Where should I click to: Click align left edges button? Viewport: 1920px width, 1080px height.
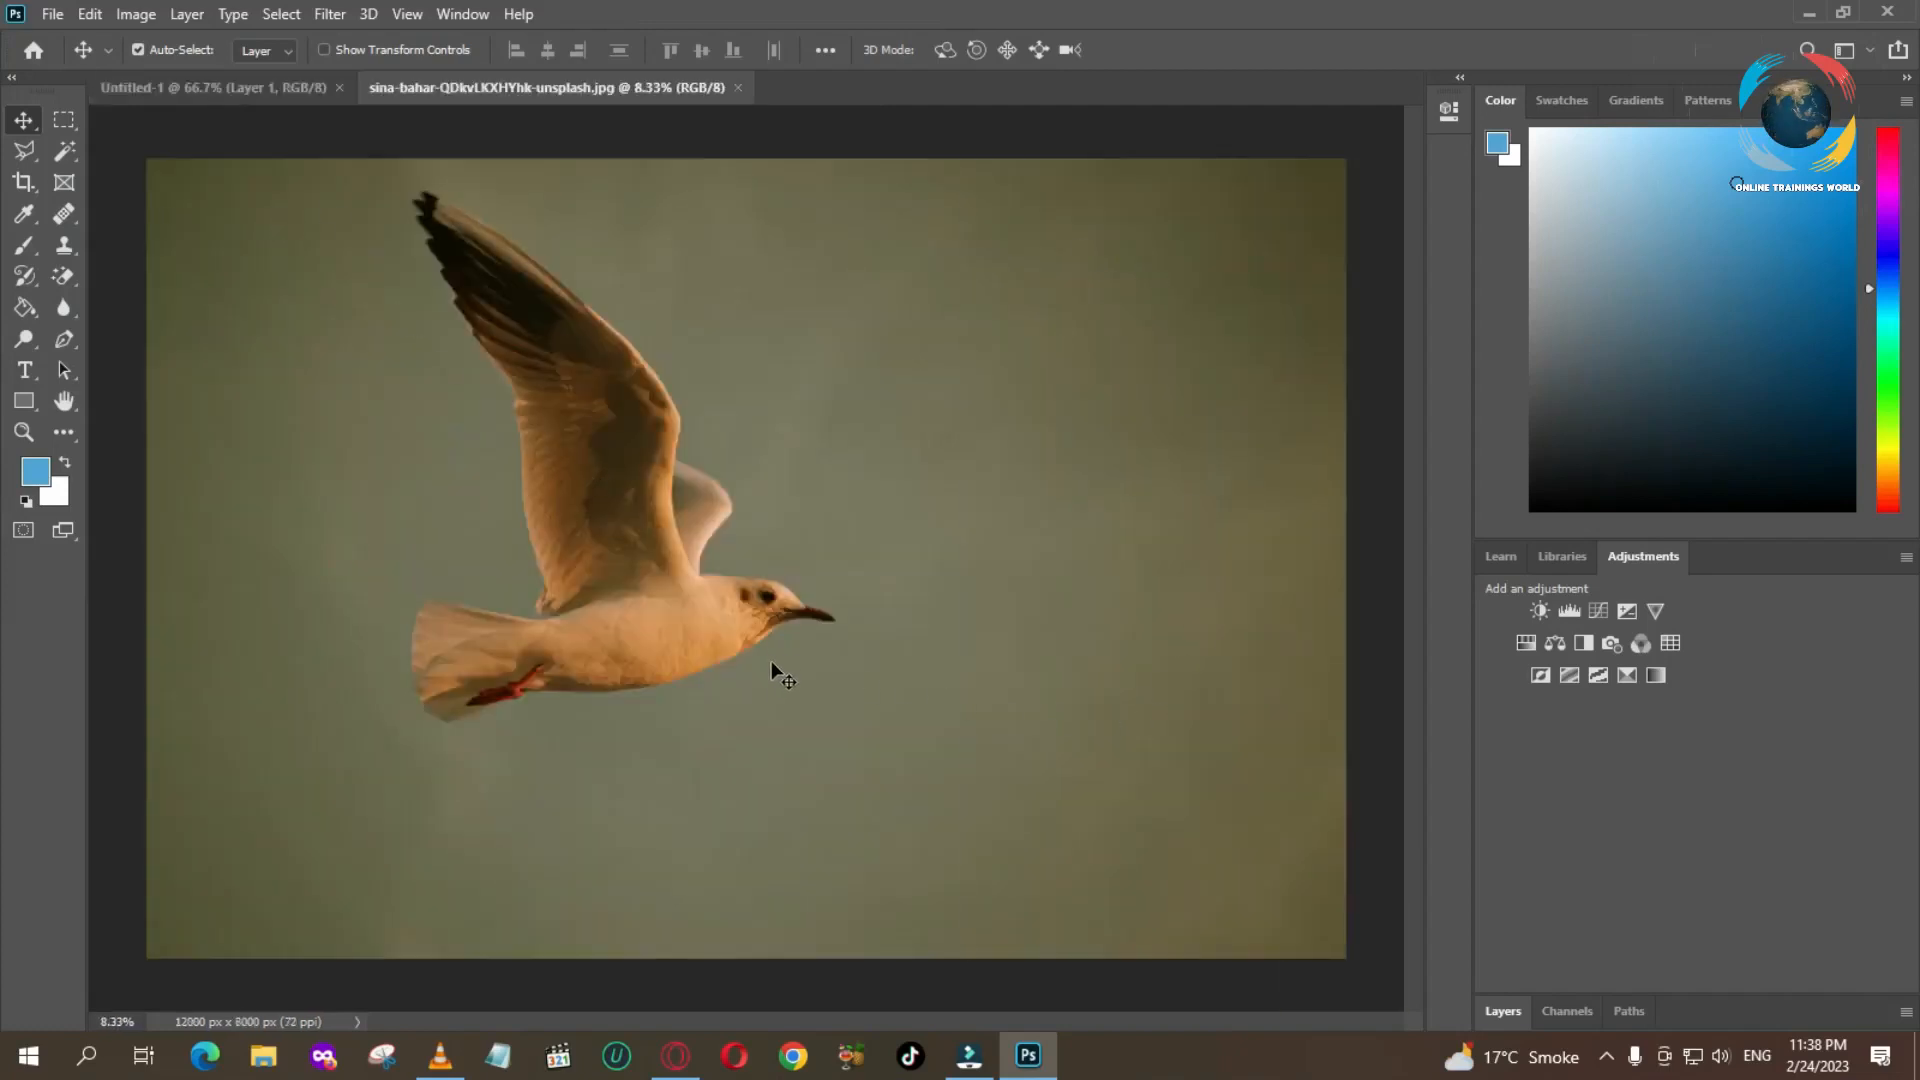click(x=517, y=50)
